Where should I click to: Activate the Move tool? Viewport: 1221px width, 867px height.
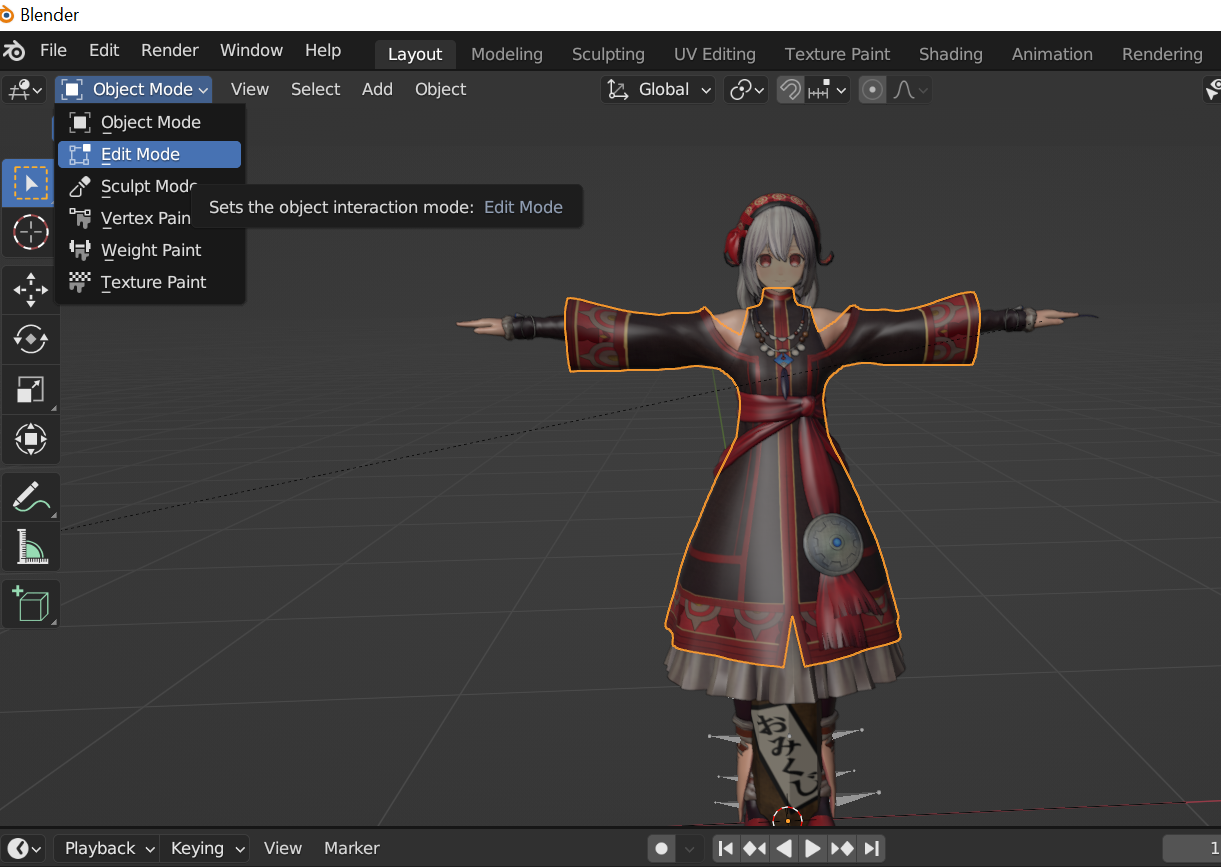(x=31, y=291)
